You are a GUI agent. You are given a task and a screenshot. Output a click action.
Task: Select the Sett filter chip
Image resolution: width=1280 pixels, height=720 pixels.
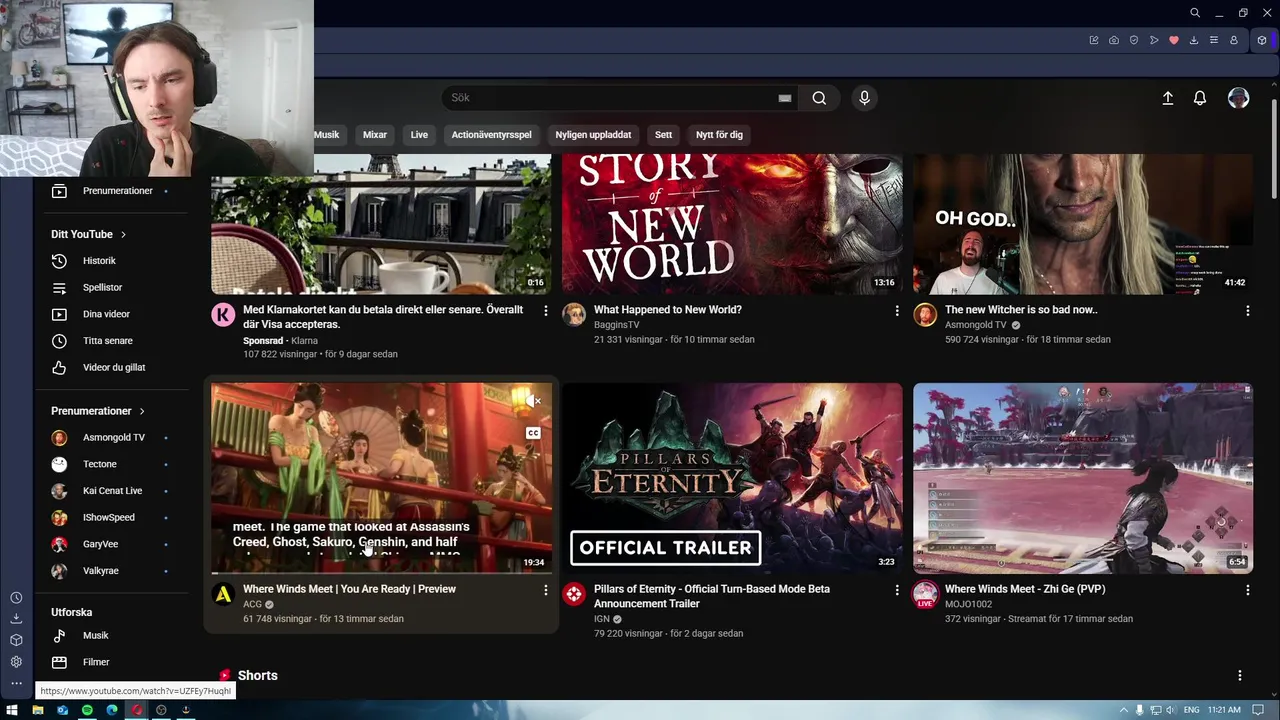[x=663, y=135]
